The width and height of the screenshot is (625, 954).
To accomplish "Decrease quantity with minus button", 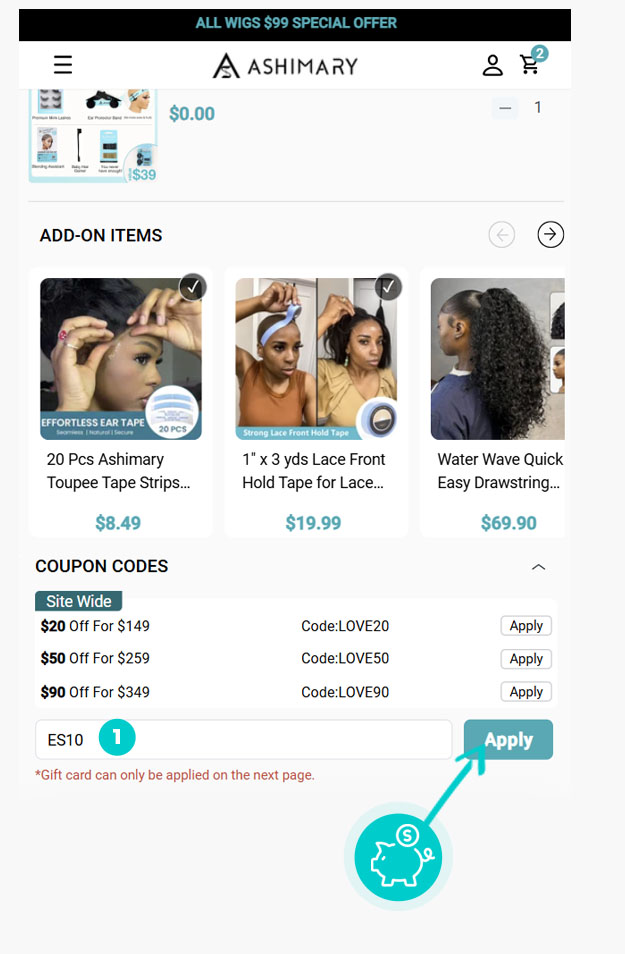I will tap(505, 108).
